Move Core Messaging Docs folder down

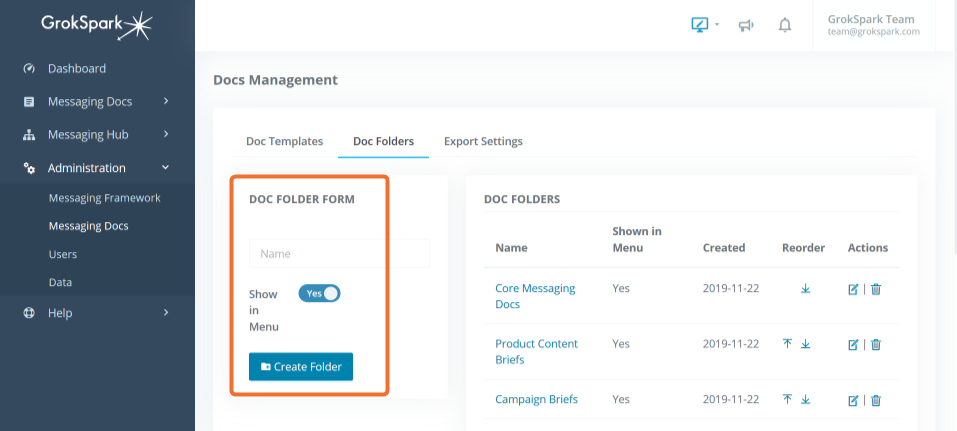pos(806,288)
